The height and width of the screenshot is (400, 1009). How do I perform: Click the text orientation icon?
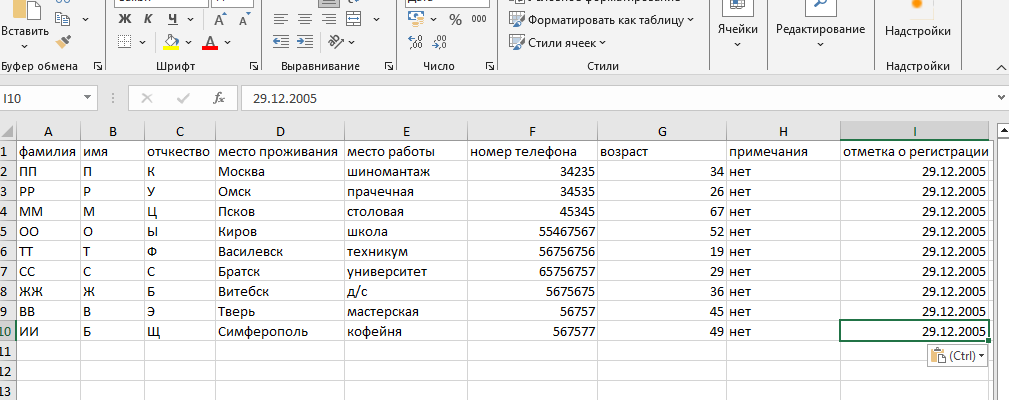[337, 42]
